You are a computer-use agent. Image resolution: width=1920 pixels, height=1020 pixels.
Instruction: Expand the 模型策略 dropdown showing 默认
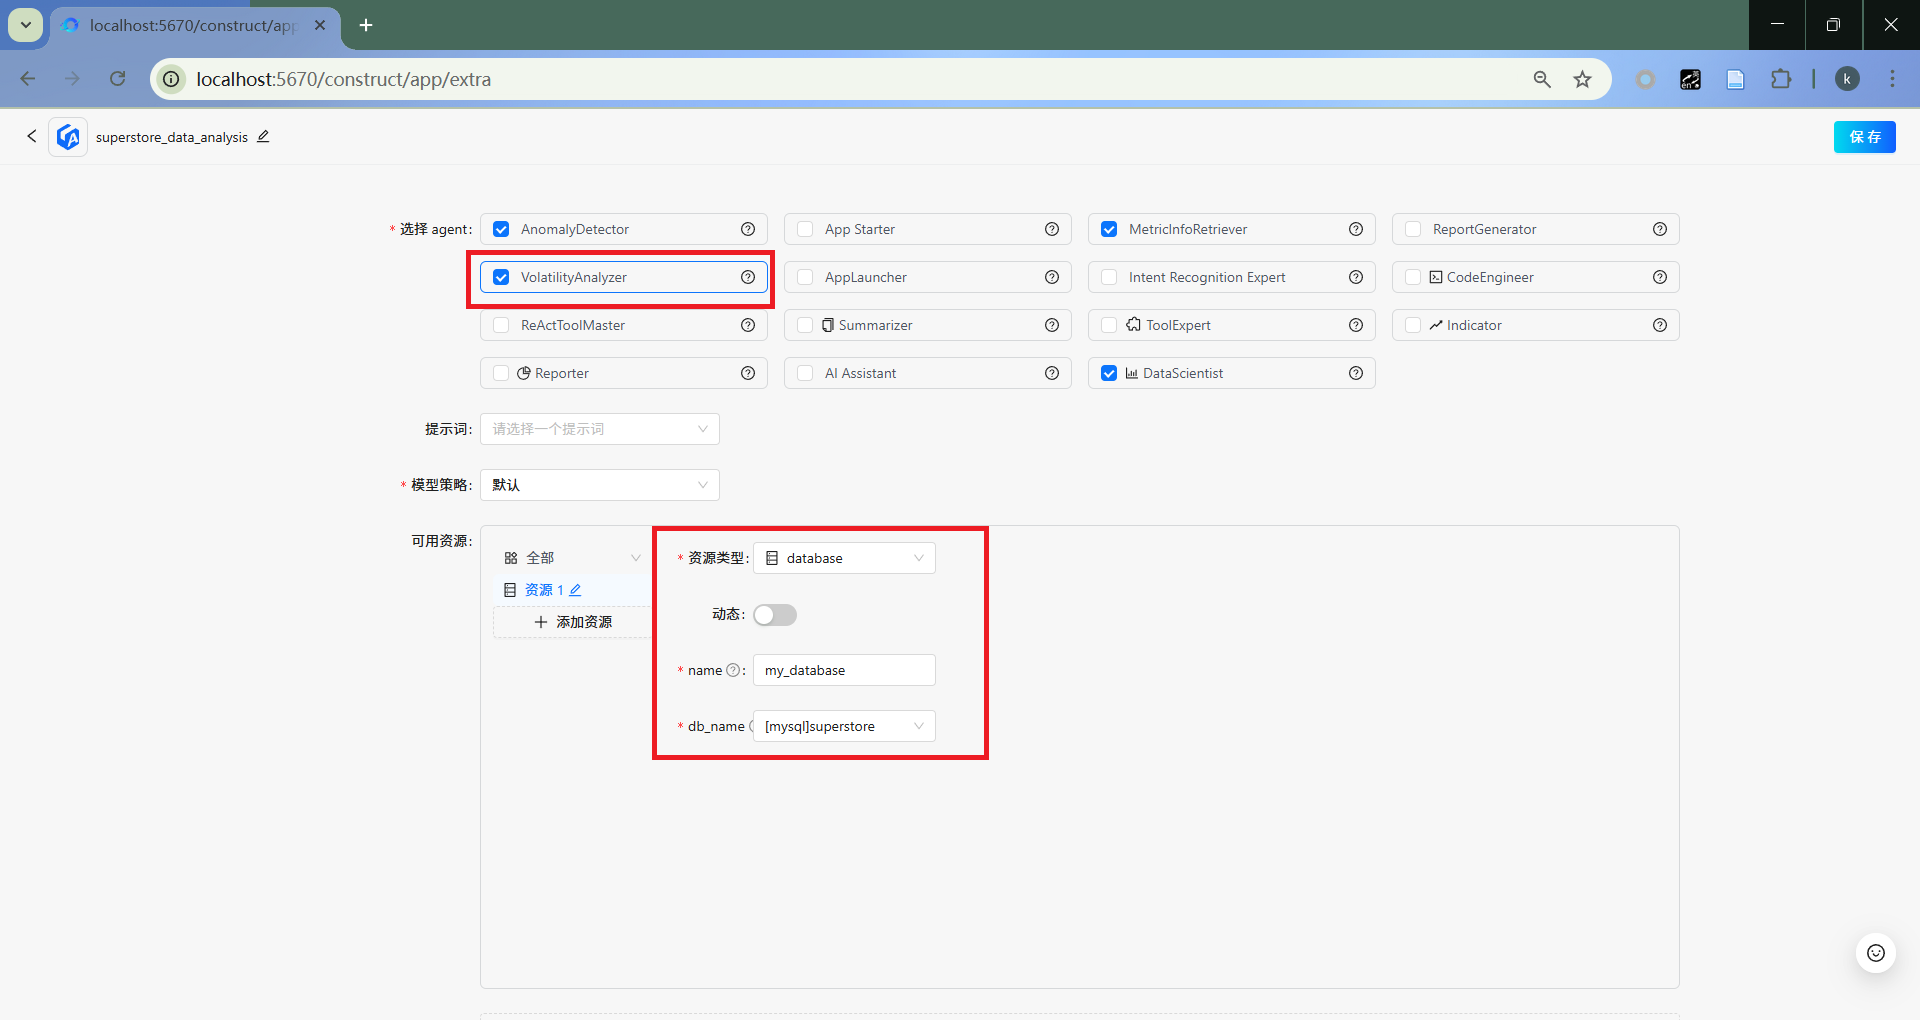coord(599,485)
